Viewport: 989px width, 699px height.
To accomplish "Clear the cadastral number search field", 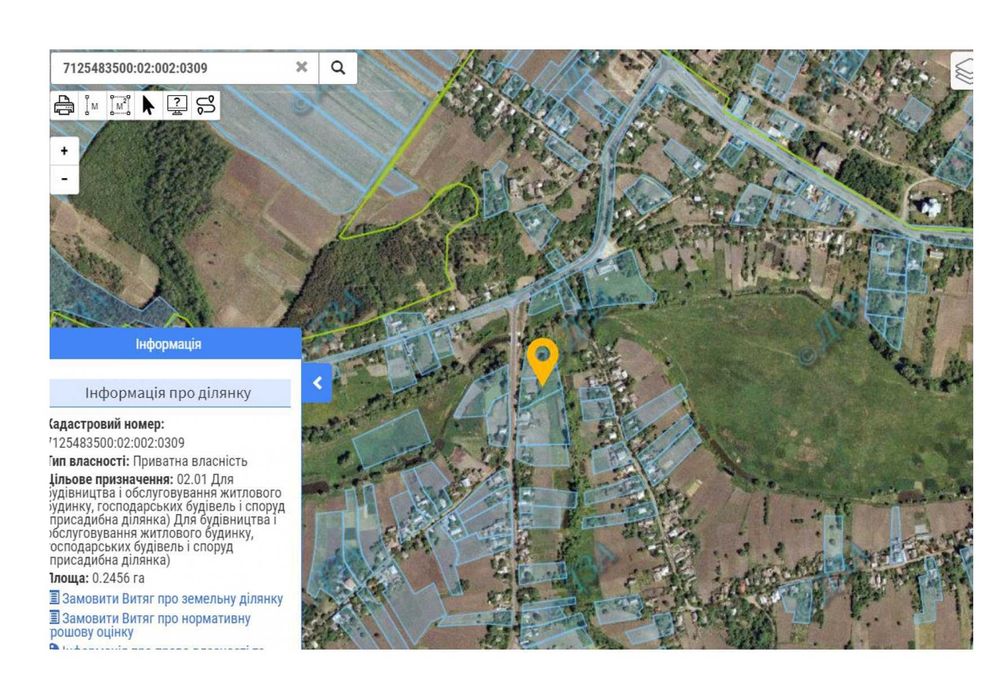I will (x=302, y=67).
